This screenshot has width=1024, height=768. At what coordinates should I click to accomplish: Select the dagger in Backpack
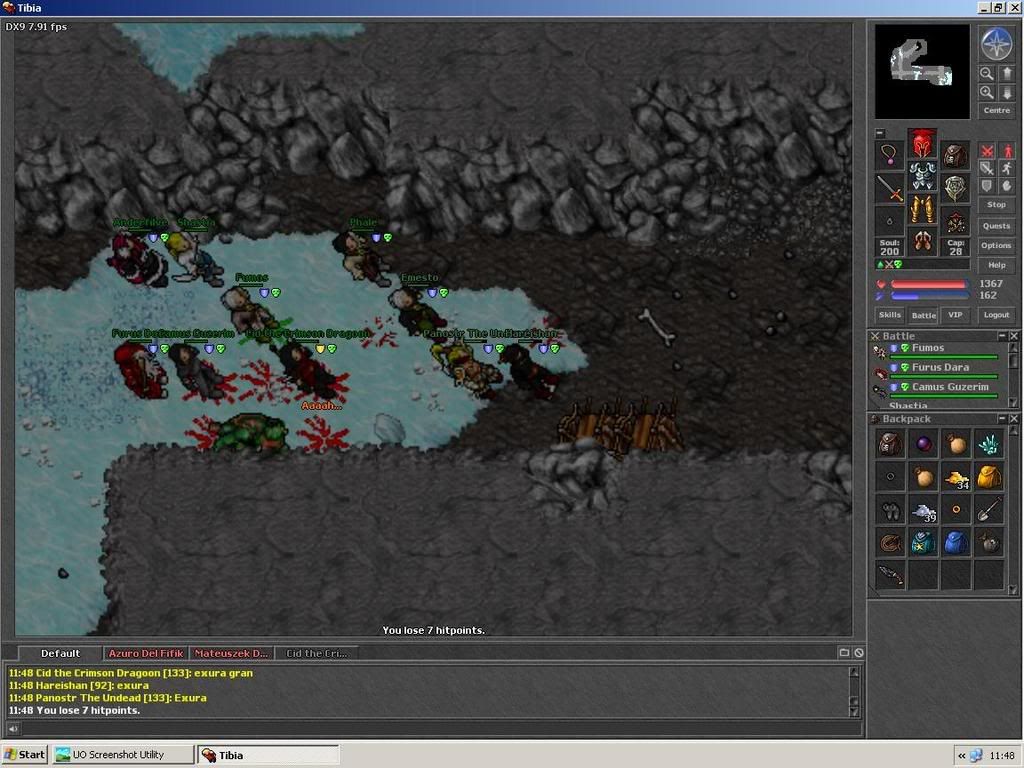tap(890, 575)
